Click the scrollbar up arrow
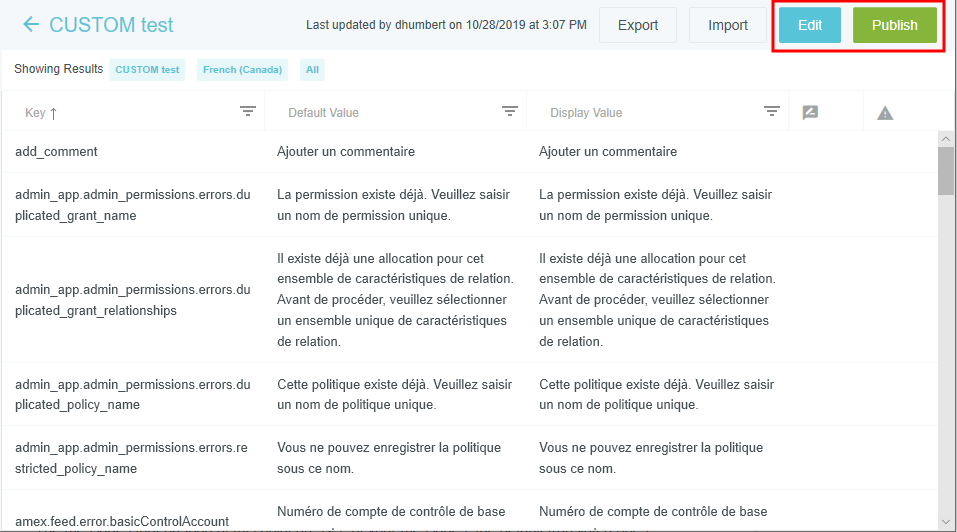Viewport: 957px width, 532px height. click(x=945, y=138)
